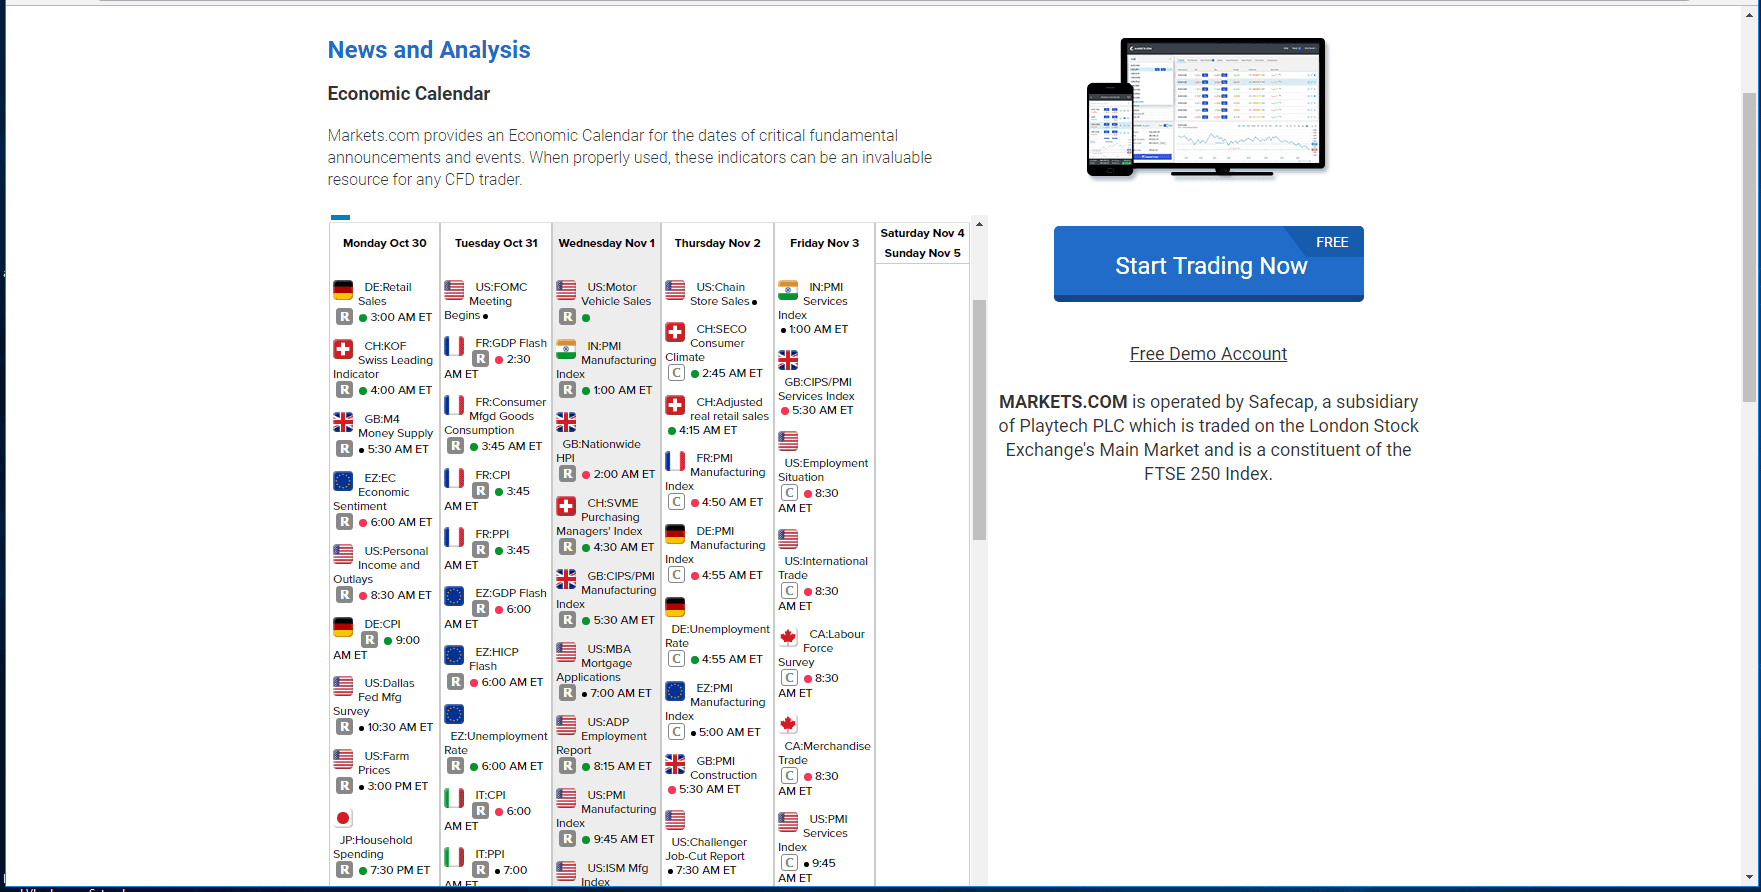1761x892 pixels.
Task: Click the French flag beside FR:PMI Manufacturing
Action: coord(675,461)
